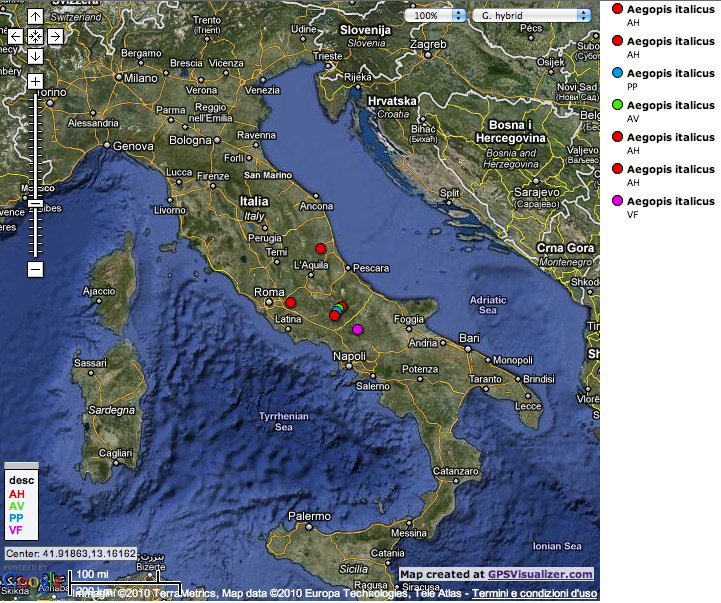The width and height of the screenshot is (721, 603).
Task: Click the 'Bari' city label
Action: [x=469, y=338]
